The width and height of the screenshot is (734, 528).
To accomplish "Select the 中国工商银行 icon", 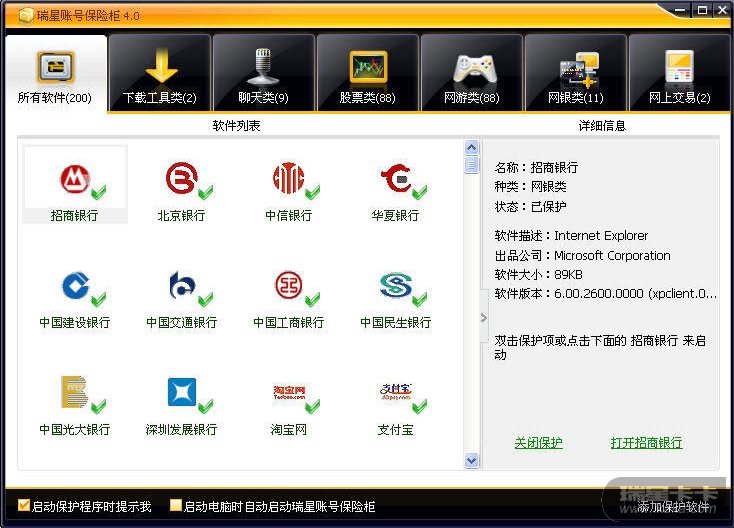I will [x=288, y=285].
